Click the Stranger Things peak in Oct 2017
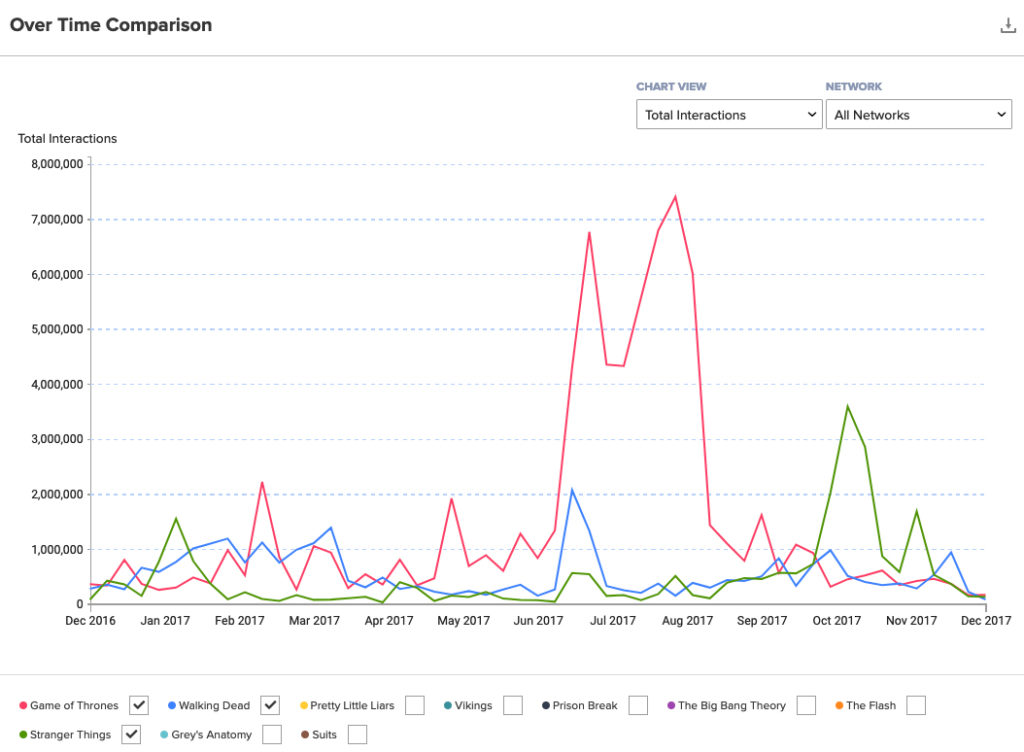Screen dimensions: 1024x752 pos(848,406)
